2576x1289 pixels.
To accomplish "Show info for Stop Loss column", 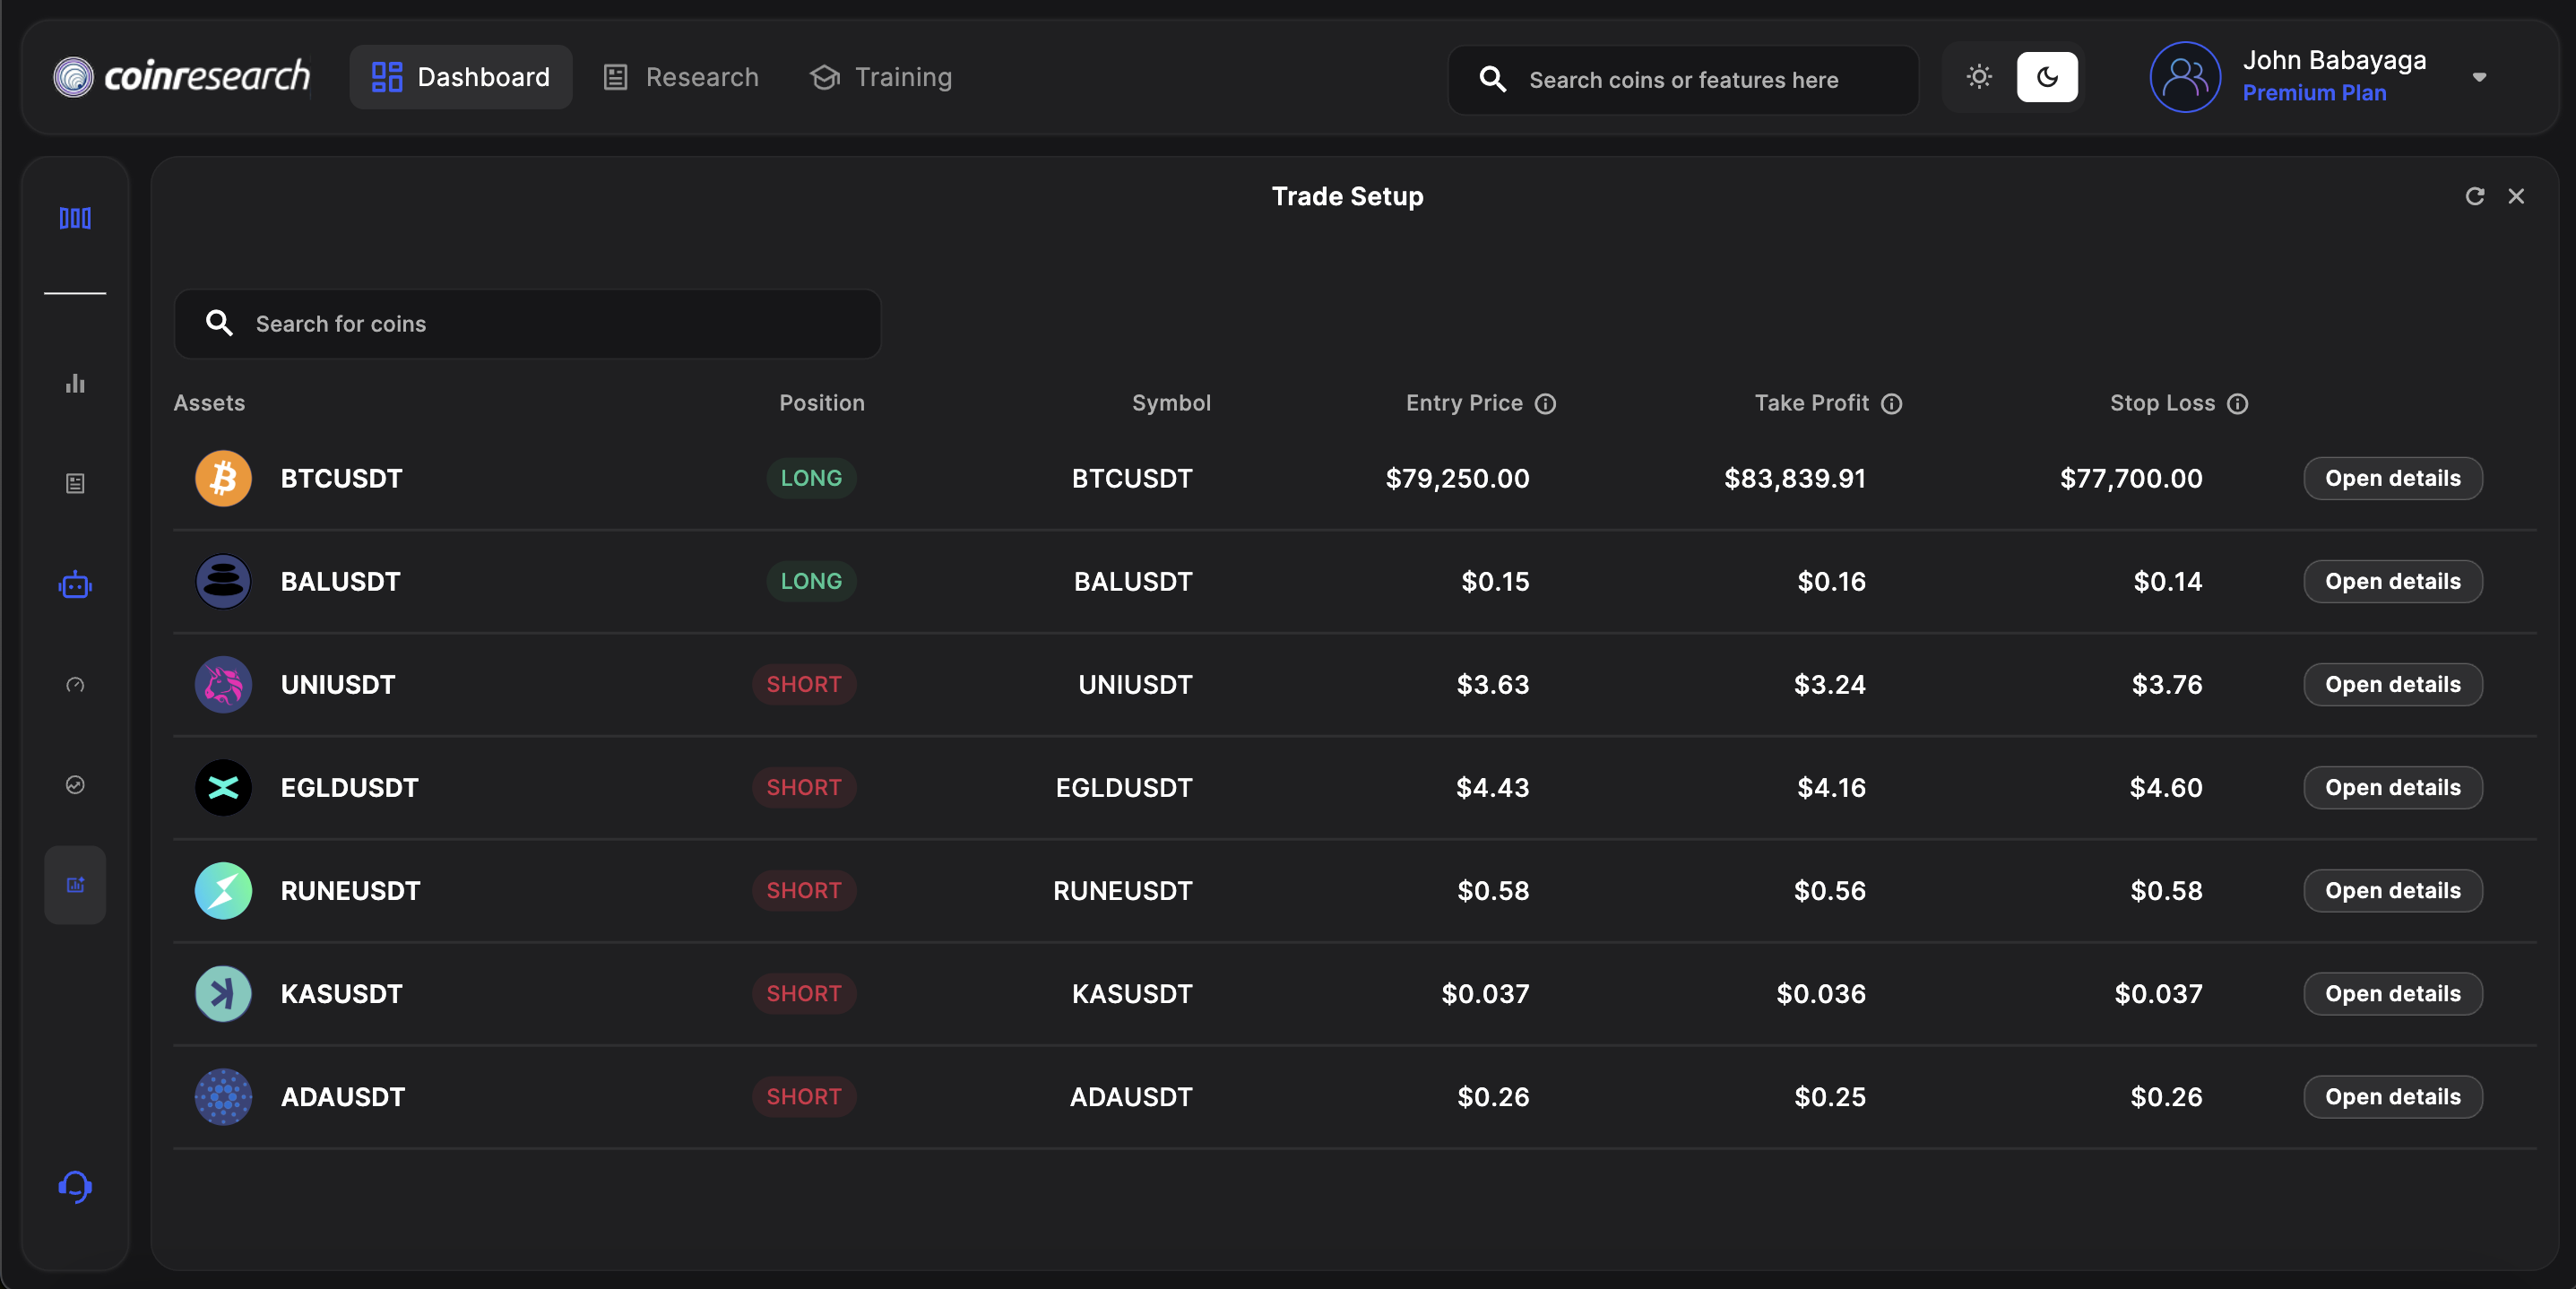I will click(x=2237, y=403).
